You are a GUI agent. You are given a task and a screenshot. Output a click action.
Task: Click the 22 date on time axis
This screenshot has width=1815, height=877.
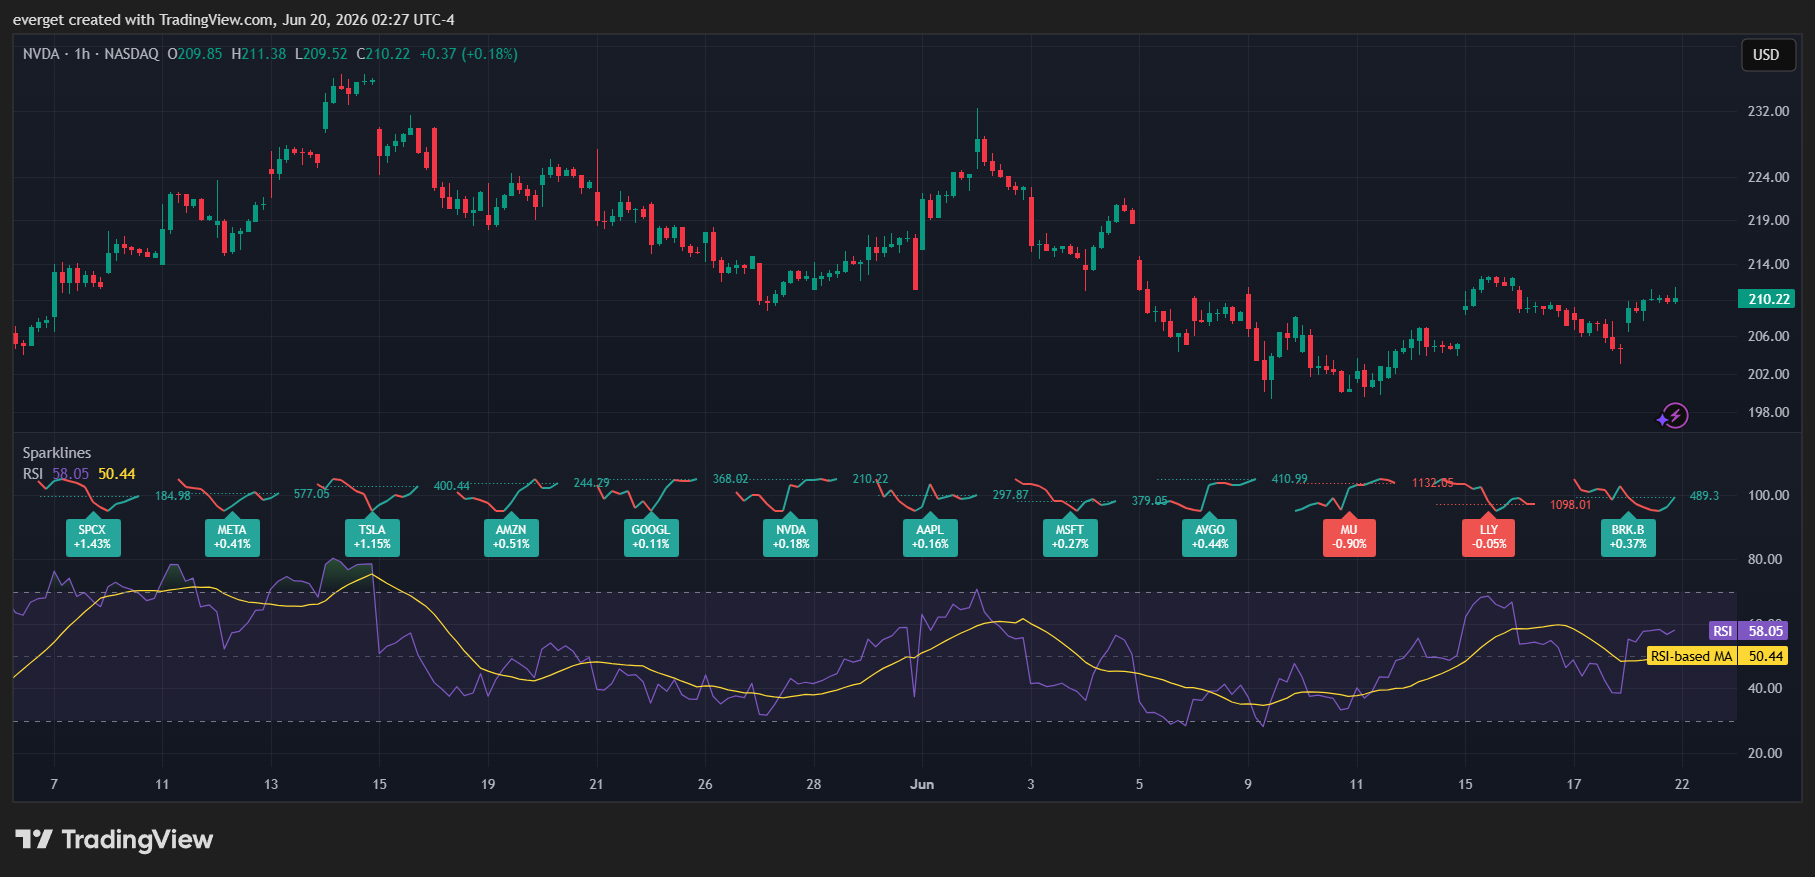pyautogui.click(x=1682, y=784)
